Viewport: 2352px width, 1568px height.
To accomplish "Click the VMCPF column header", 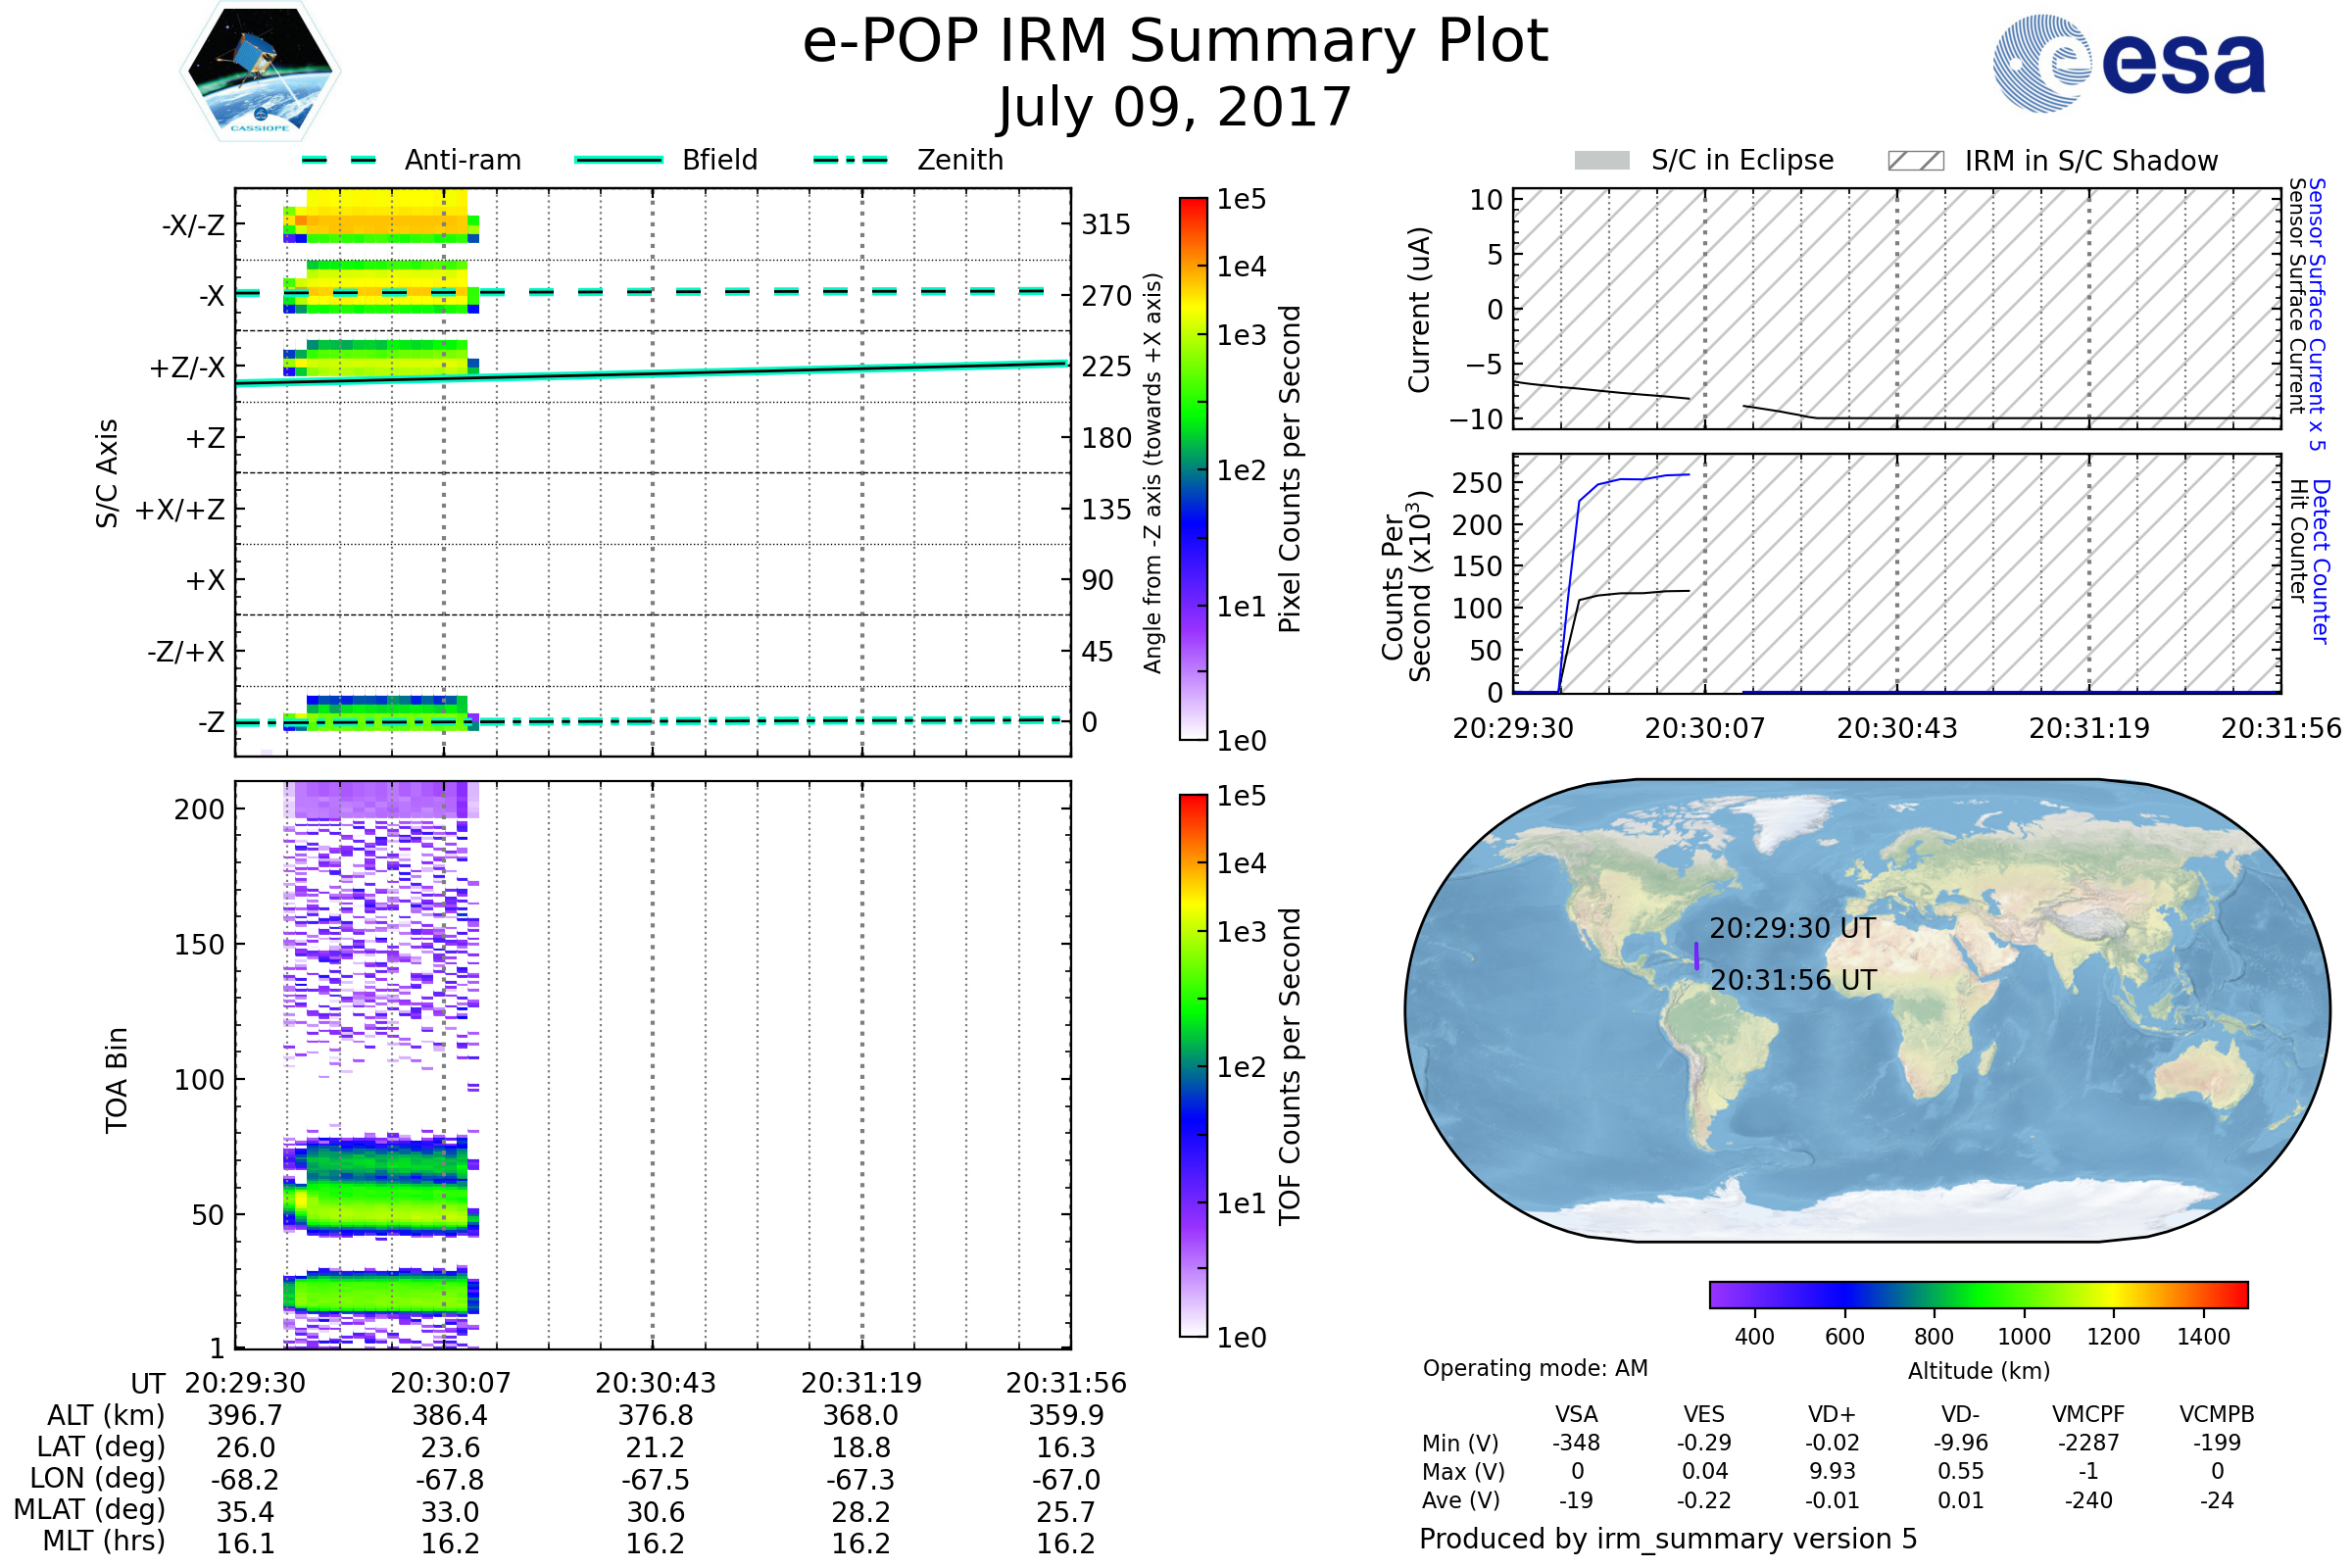I will [2088, 1414].
